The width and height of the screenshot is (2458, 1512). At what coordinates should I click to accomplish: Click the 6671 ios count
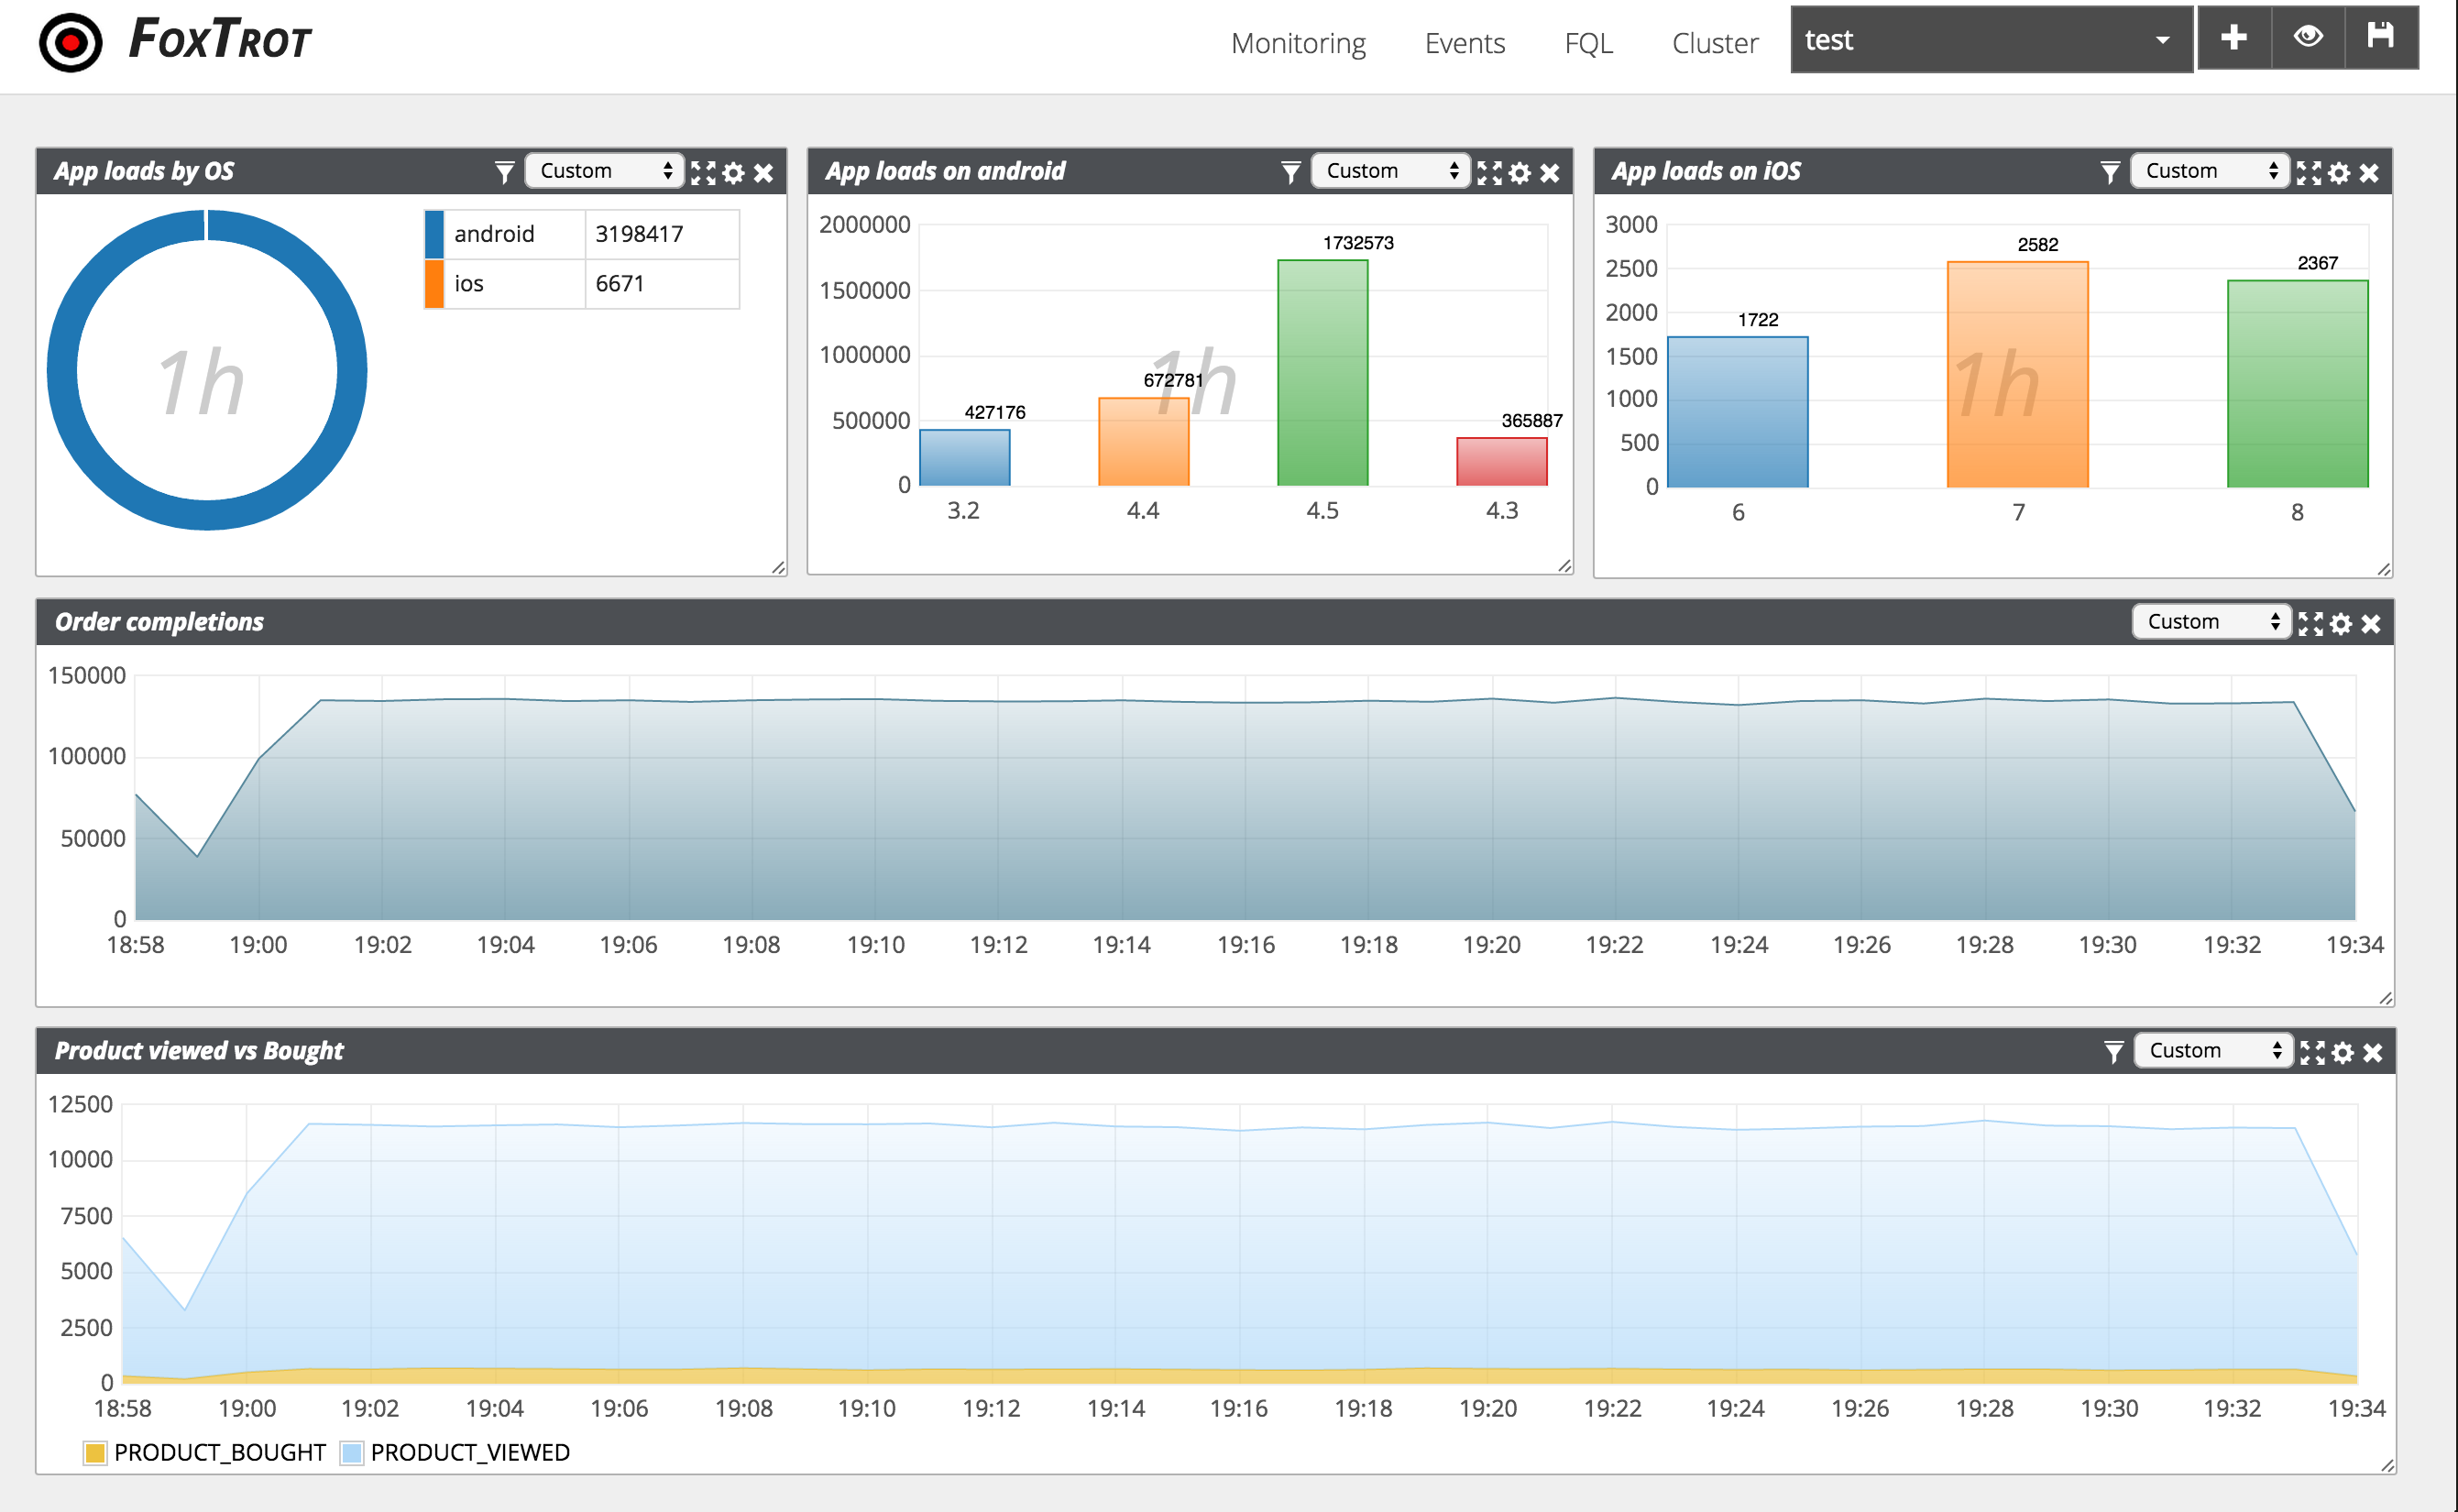tap(620, 284)
